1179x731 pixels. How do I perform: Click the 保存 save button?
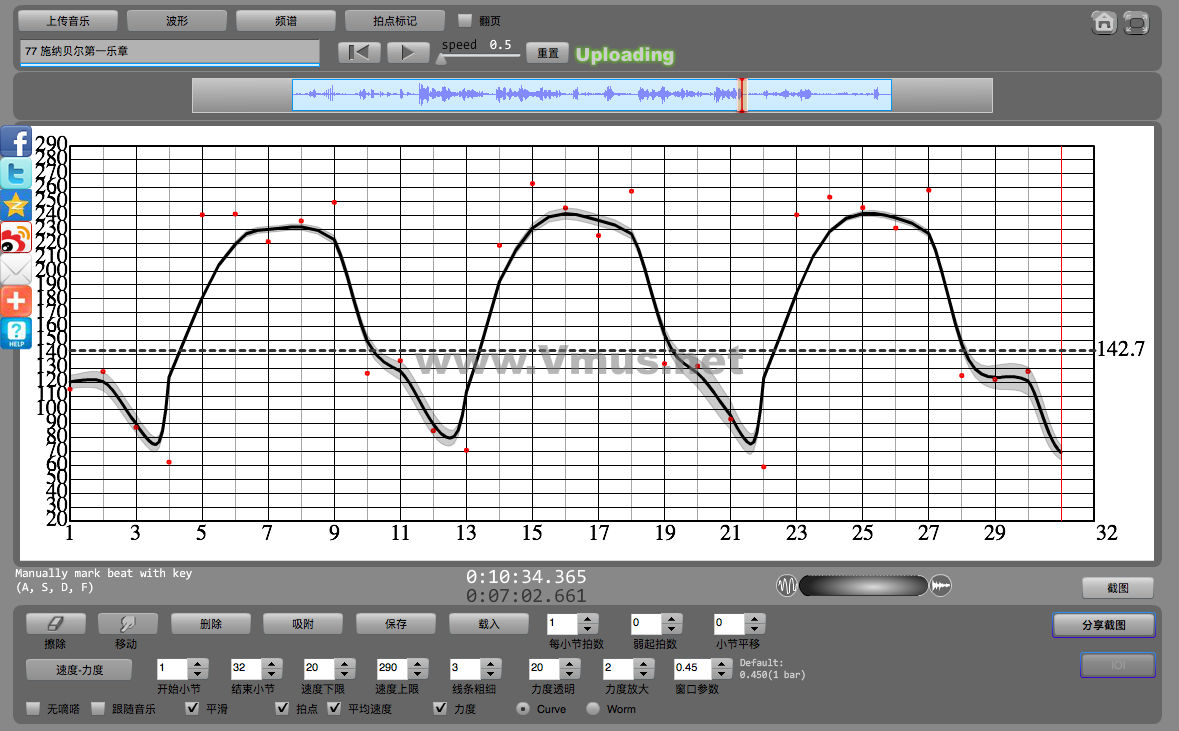[396, 623]
